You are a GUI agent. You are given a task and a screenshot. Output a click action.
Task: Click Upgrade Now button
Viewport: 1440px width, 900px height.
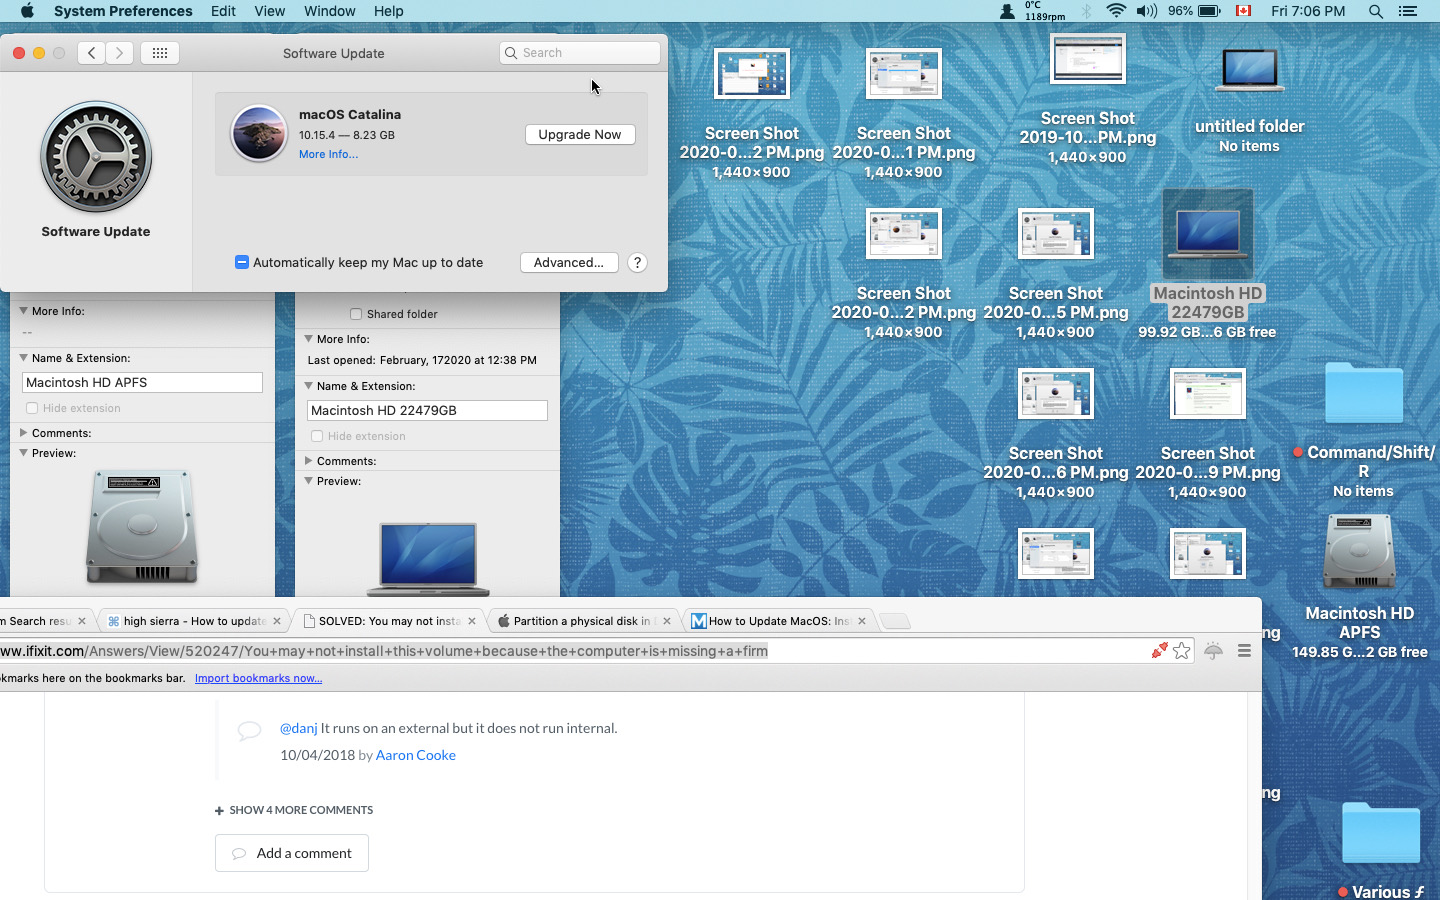580,134
